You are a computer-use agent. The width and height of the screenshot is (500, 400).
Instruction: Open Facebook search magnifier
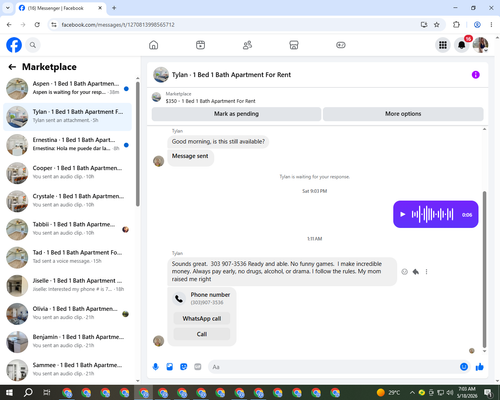coord(33,45)
